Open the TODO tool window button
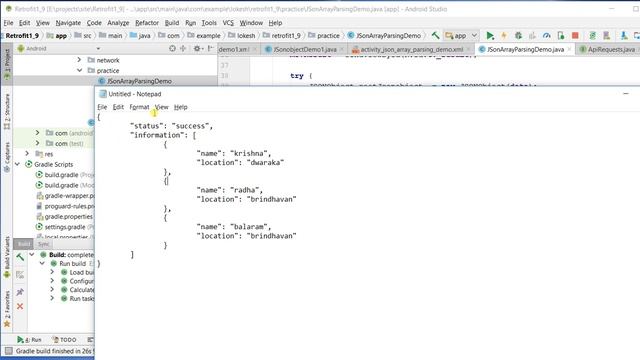 pos(64,339)
